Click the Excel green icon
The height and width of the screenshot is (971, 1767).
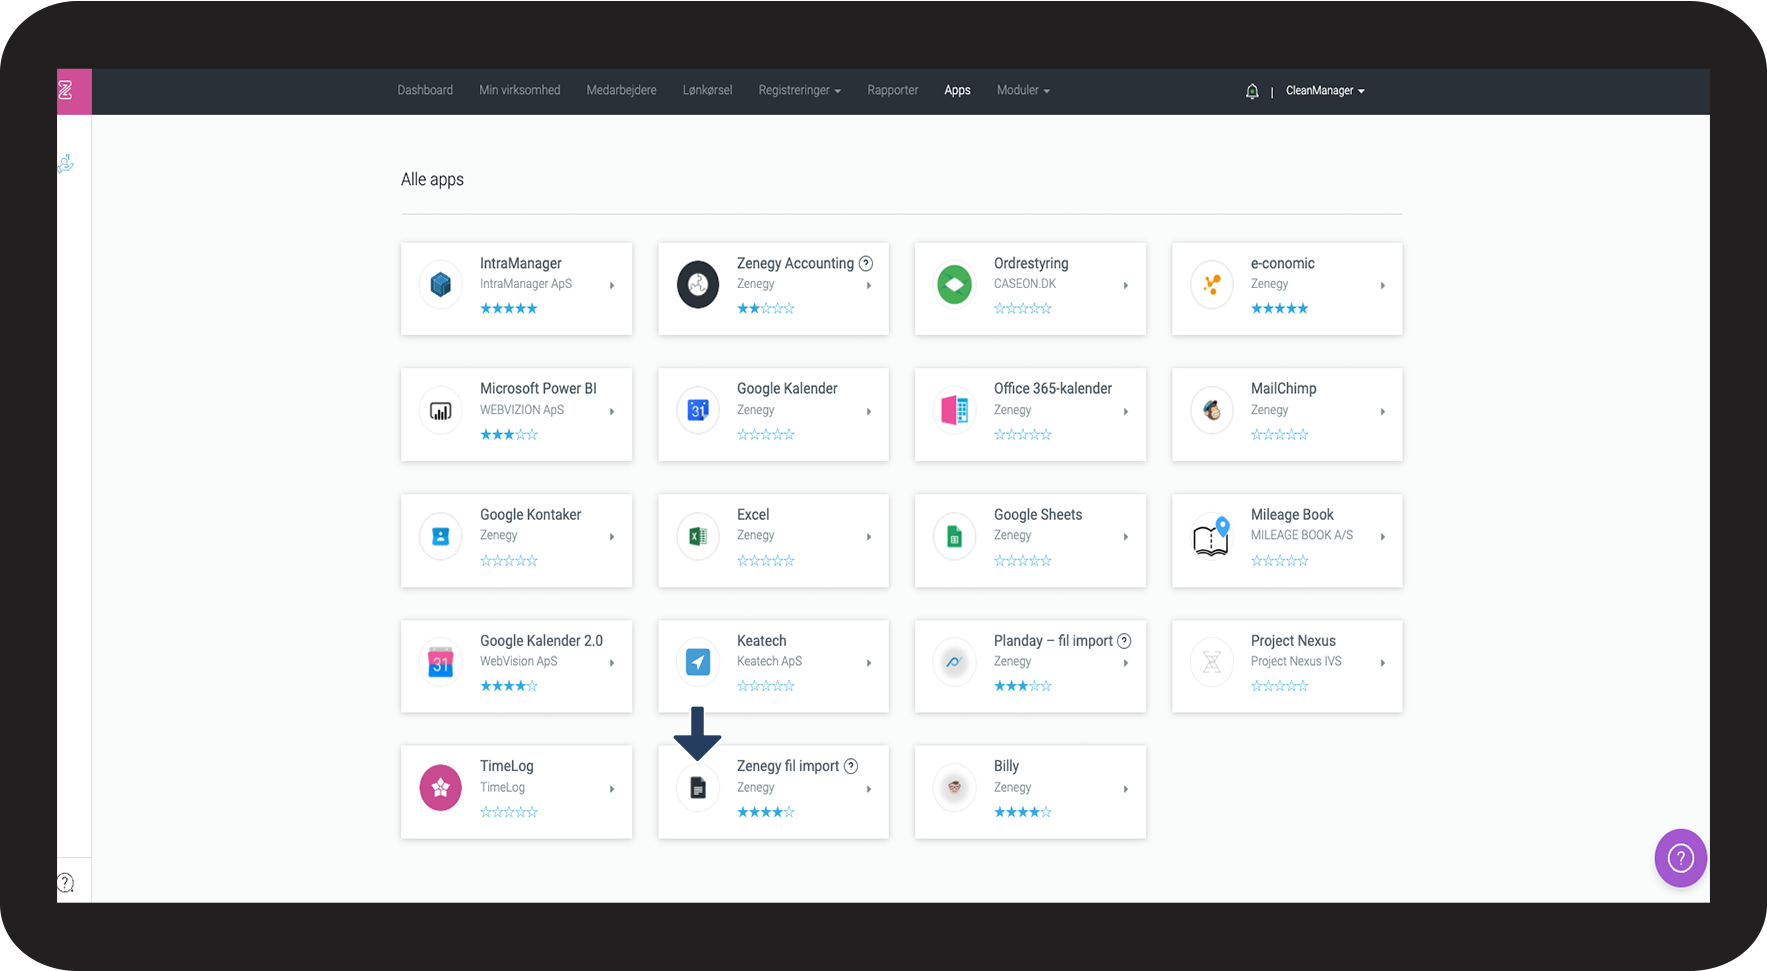coord(698,537)
